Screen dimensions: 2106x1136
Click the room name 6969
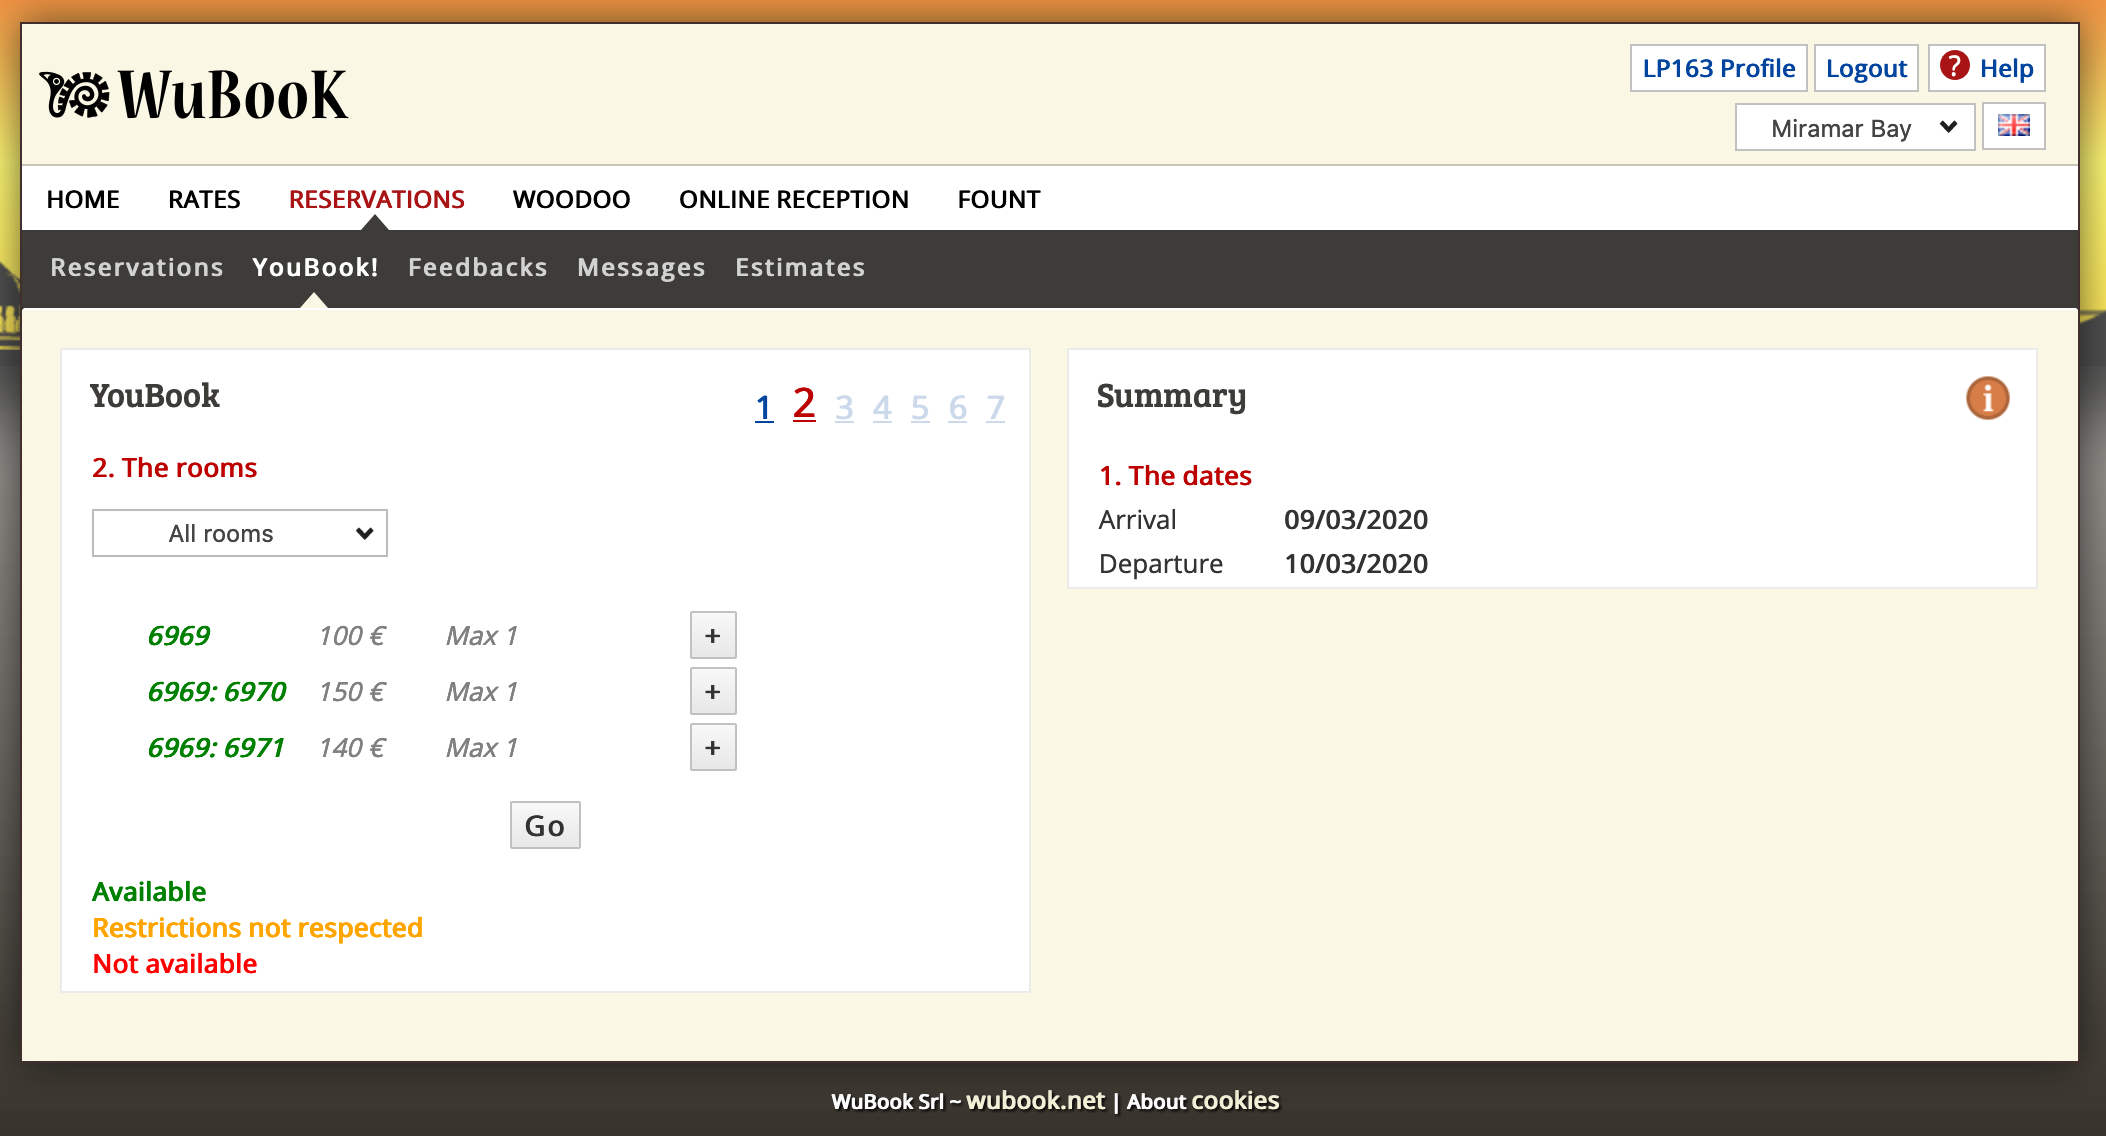pos(179,636)
